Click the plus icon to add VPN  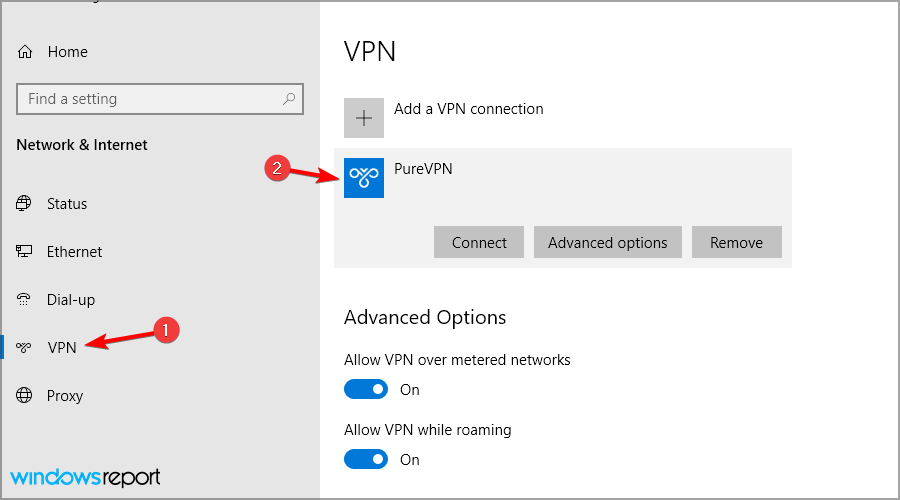(364, 118)
